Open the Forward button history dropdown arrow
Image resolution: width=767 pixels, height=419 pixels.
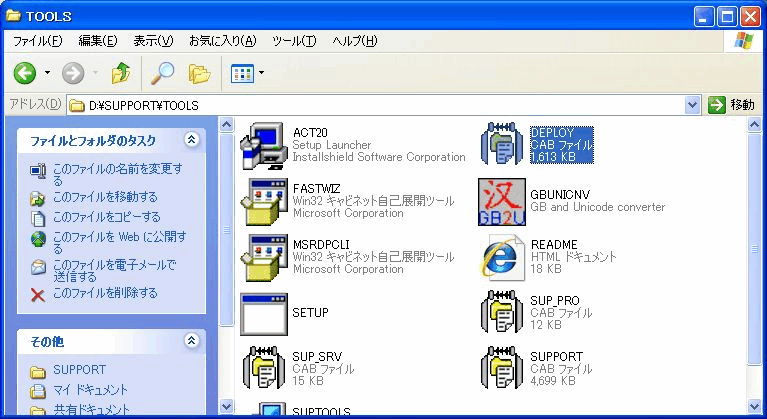pyautogui.click(x=95, y=73)
